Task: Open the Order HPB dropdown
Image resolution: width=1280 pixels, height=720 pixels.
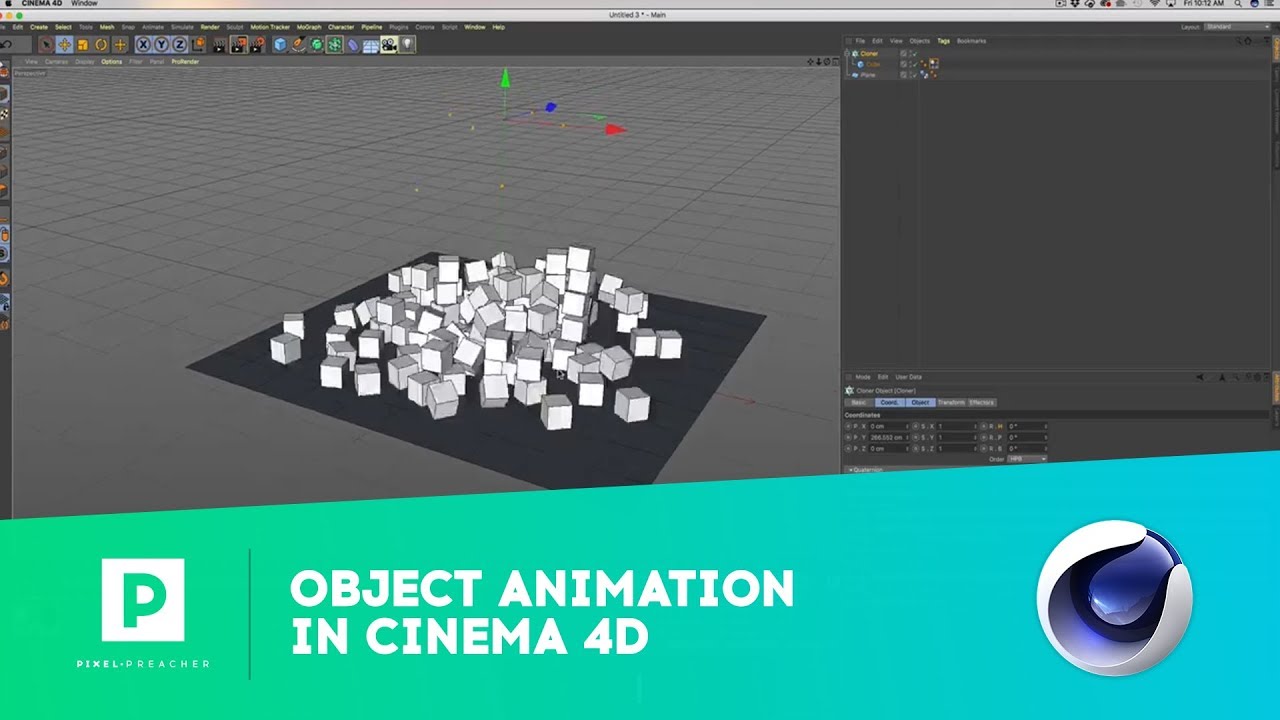Action: (1027, 459)
